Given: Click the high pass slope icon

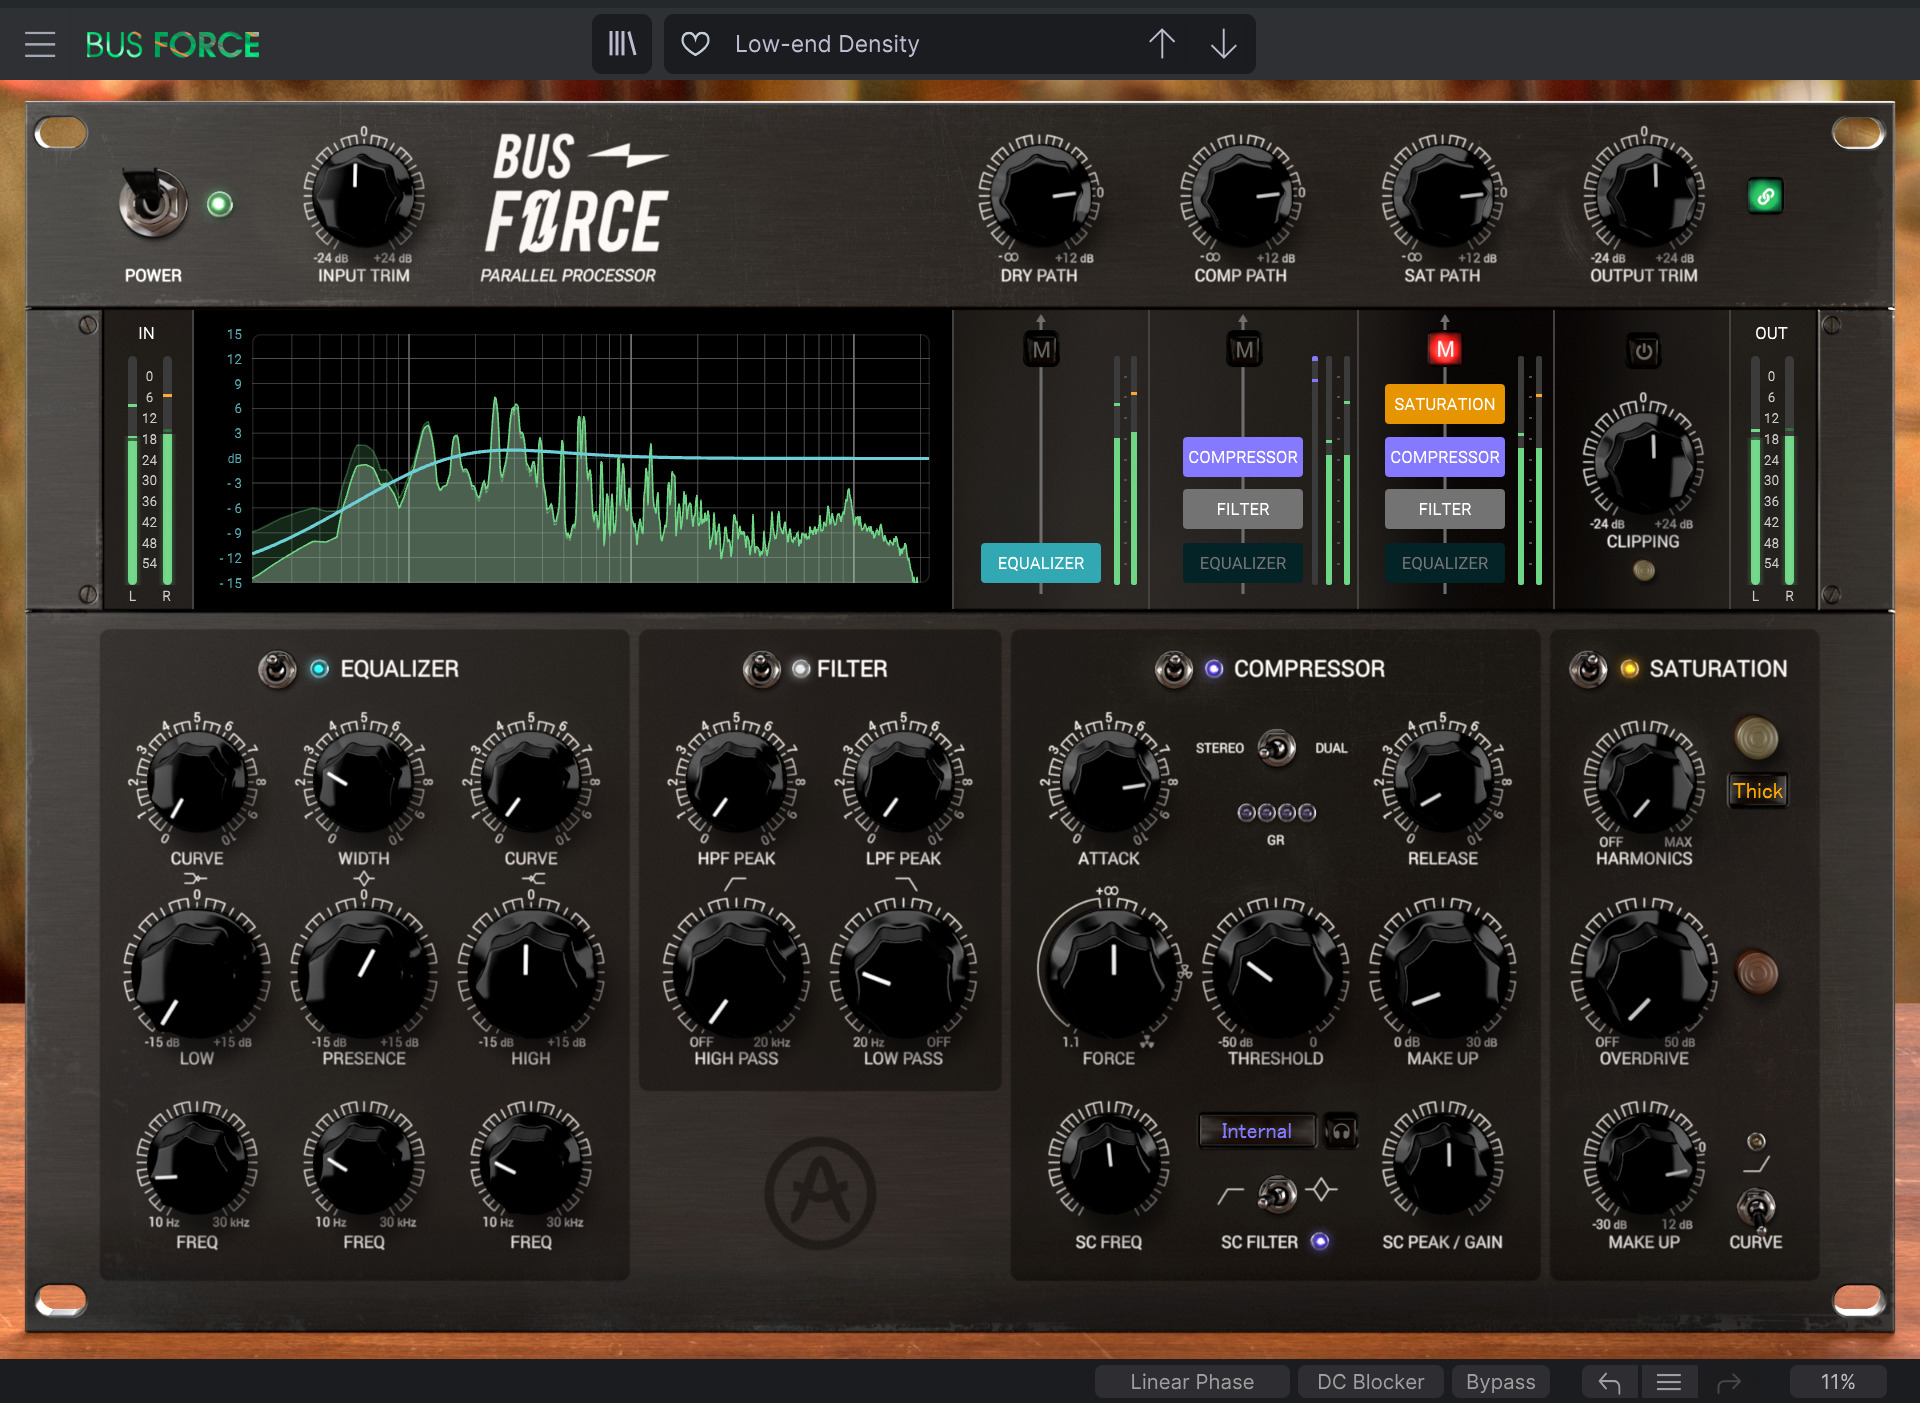Looking at the screenshot, I should pyautogui.click(x=736, y=884).
